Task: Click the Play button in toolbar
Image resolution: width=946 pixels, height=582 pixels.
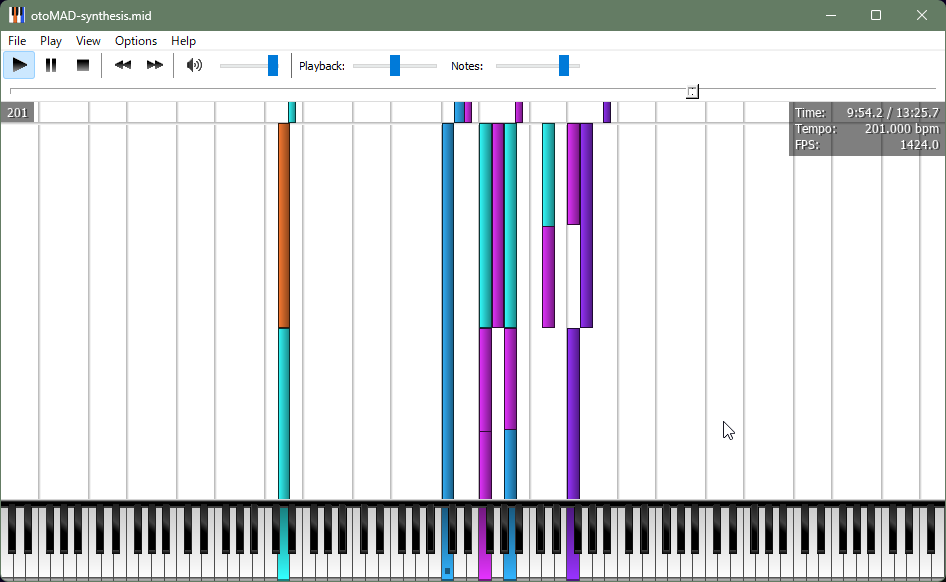Action: click(x=19, y=66)
